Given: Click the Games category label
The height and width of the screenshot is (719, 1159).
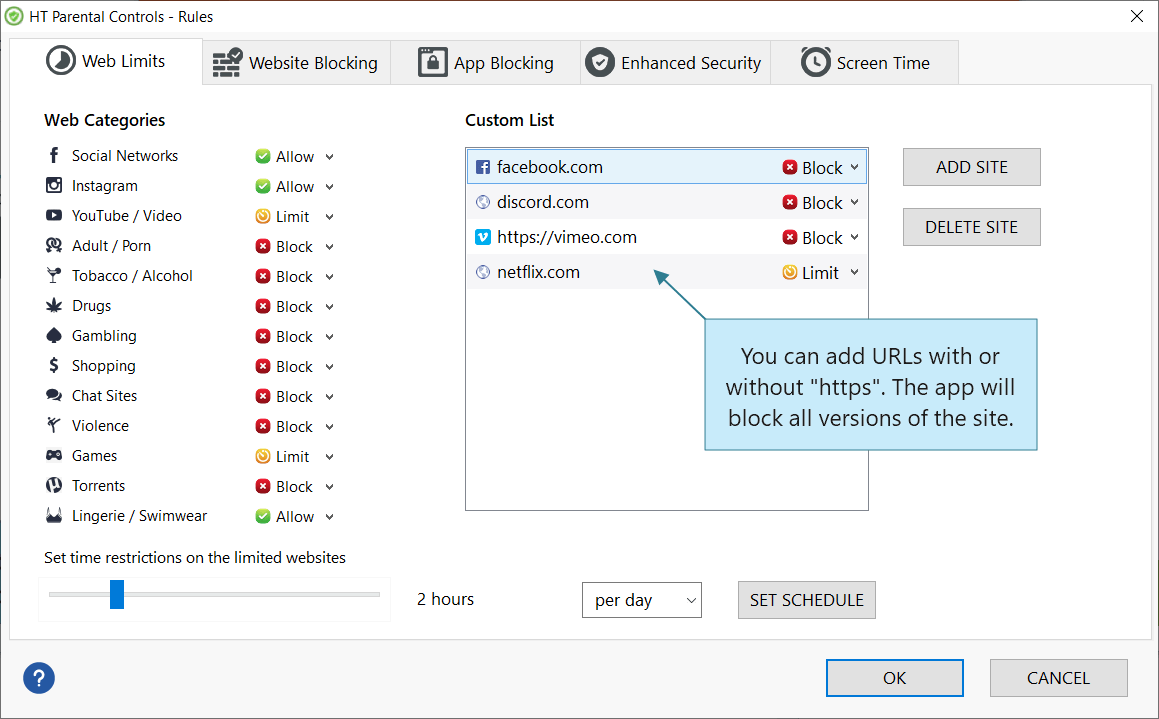Looking at the screenshot, I should [94, 455].
